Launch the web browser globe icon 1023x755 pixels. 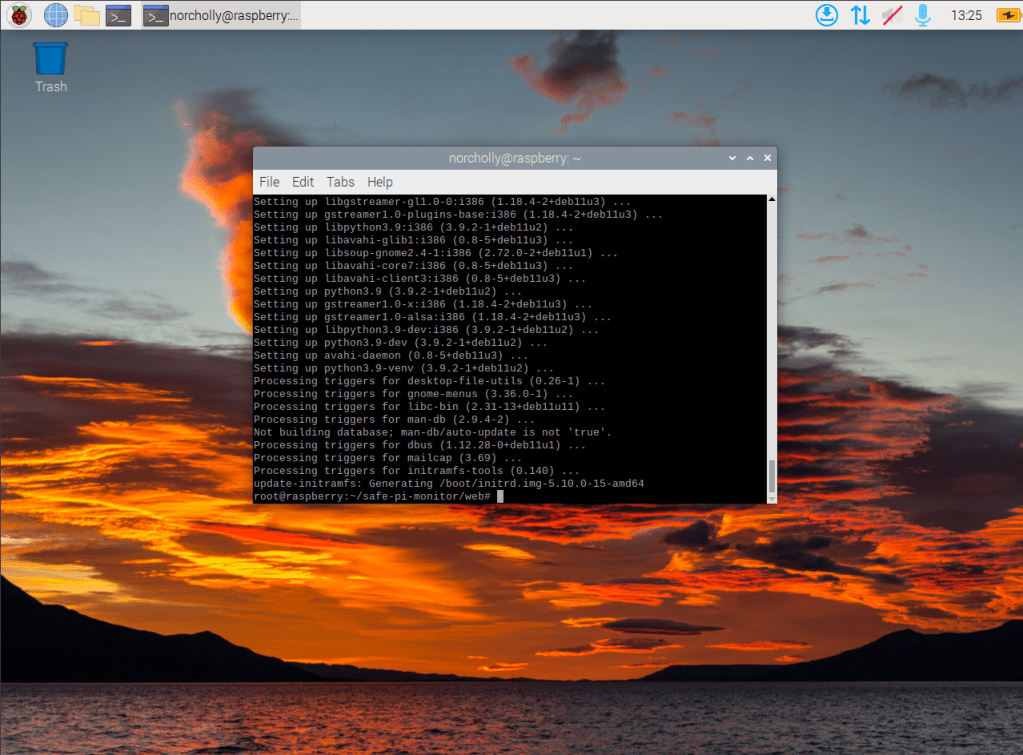56,15
